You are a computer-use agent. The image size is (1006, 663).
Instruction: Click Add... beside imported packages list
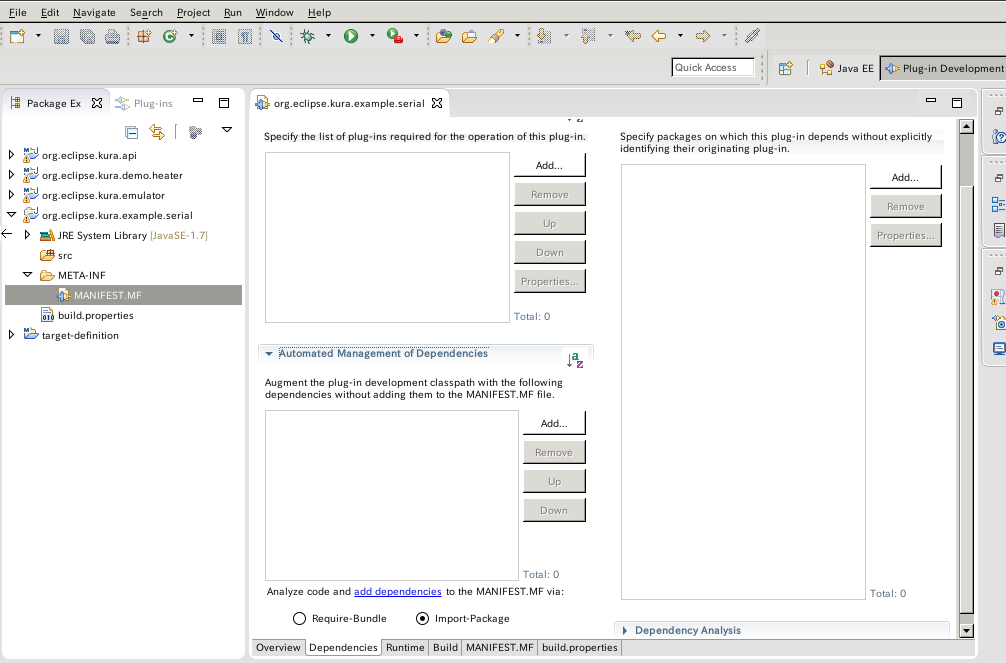pyautogui.click(x=905, y=177)
